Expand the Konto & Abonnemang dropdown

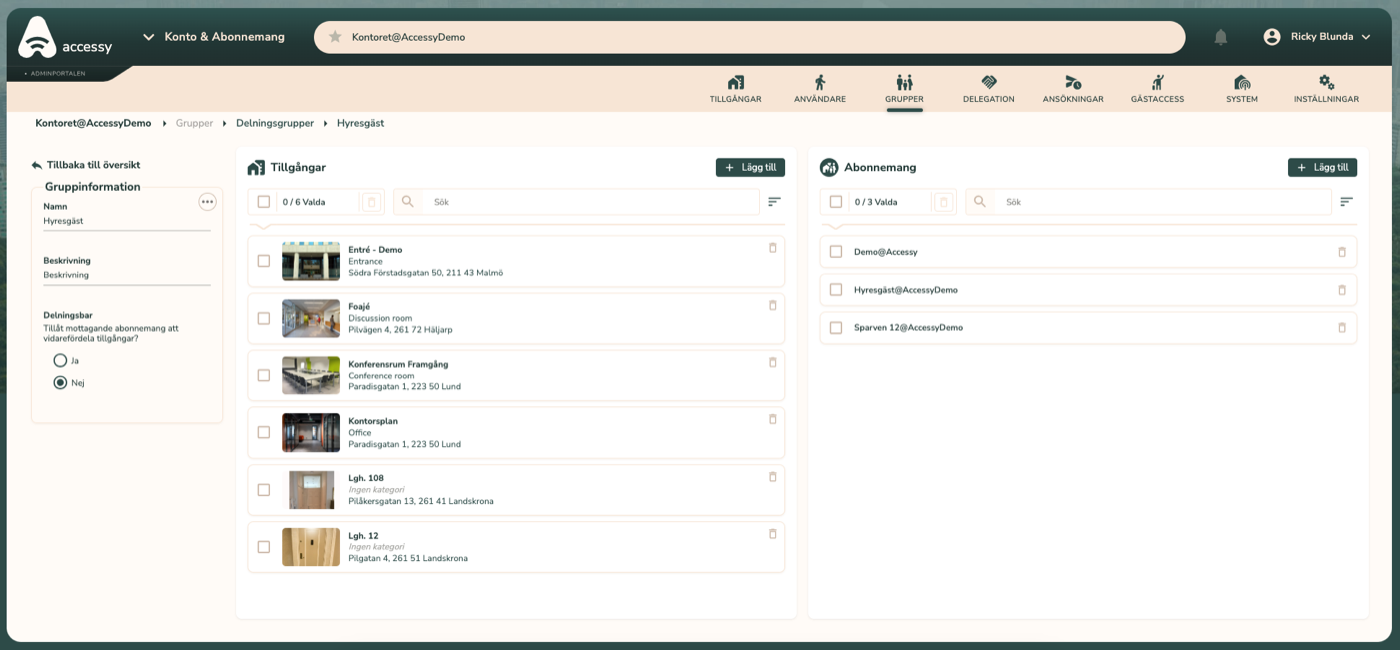pos(213,37)
